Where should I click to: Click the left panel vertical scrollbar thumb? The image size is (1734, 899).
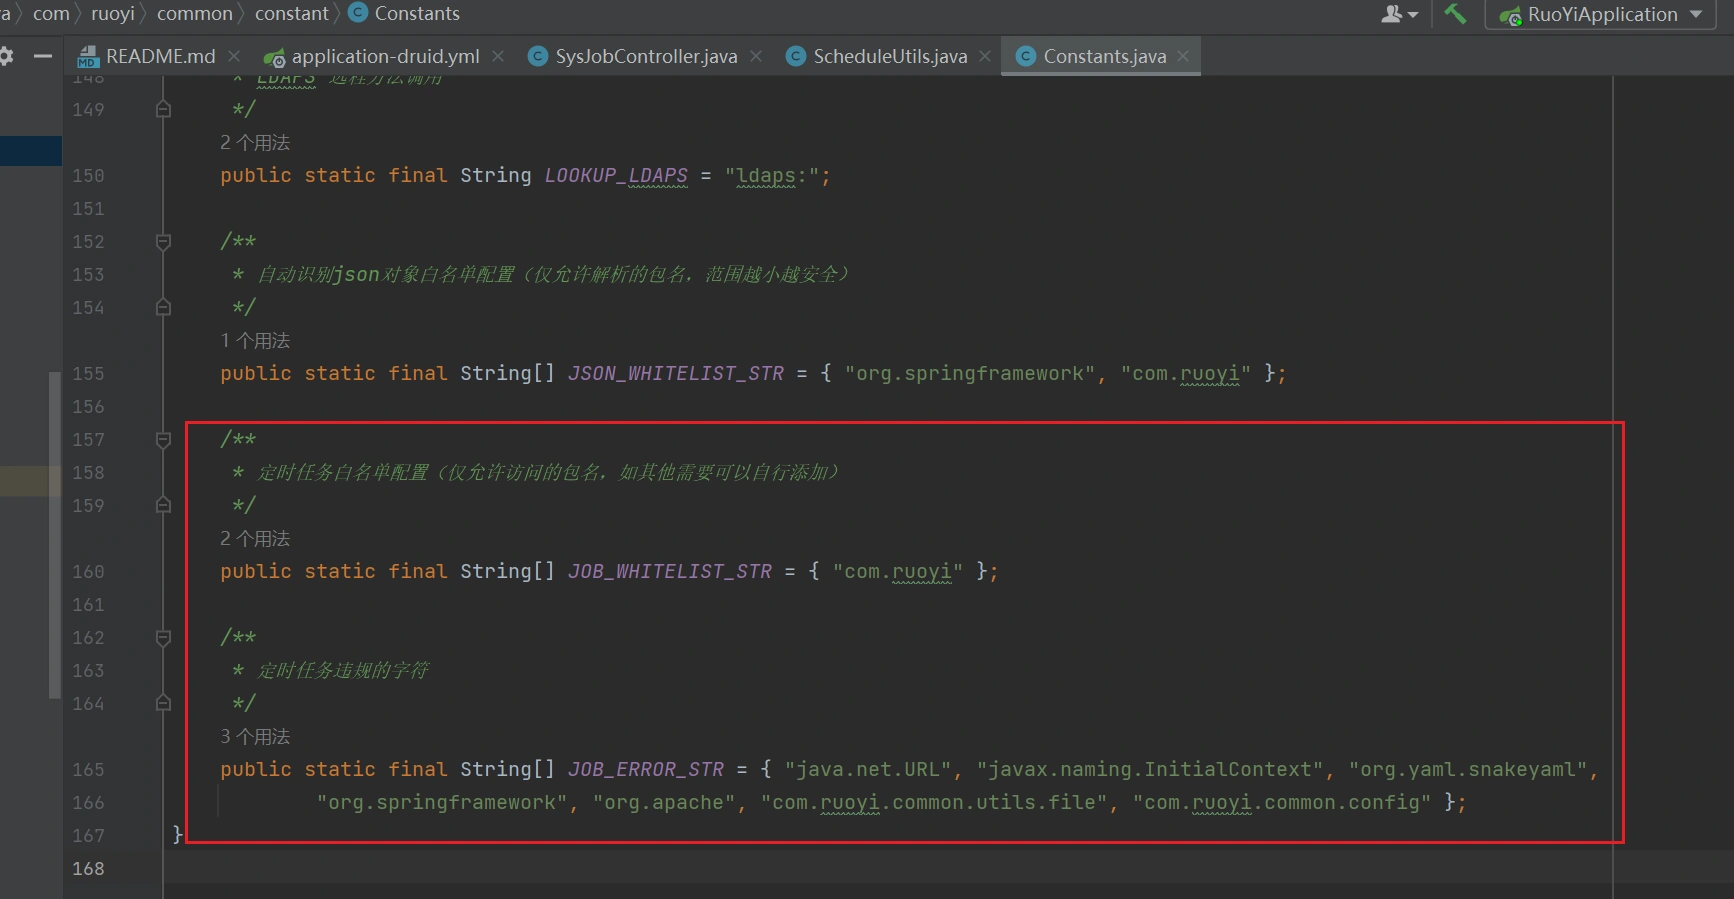[54, 535]
